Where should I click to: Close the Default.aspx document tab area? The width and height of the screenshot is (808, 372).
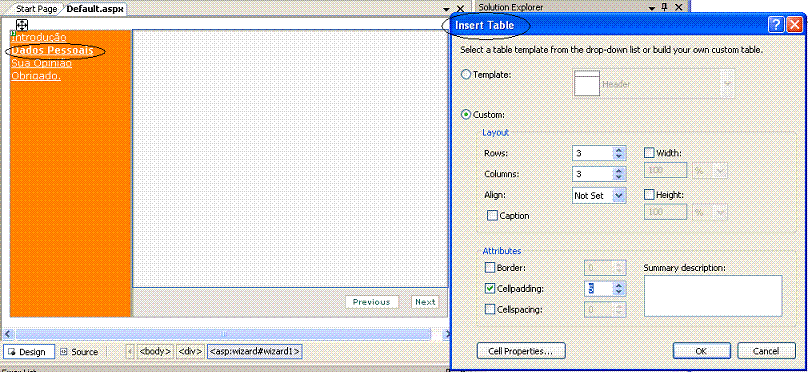tap(460, 8)
